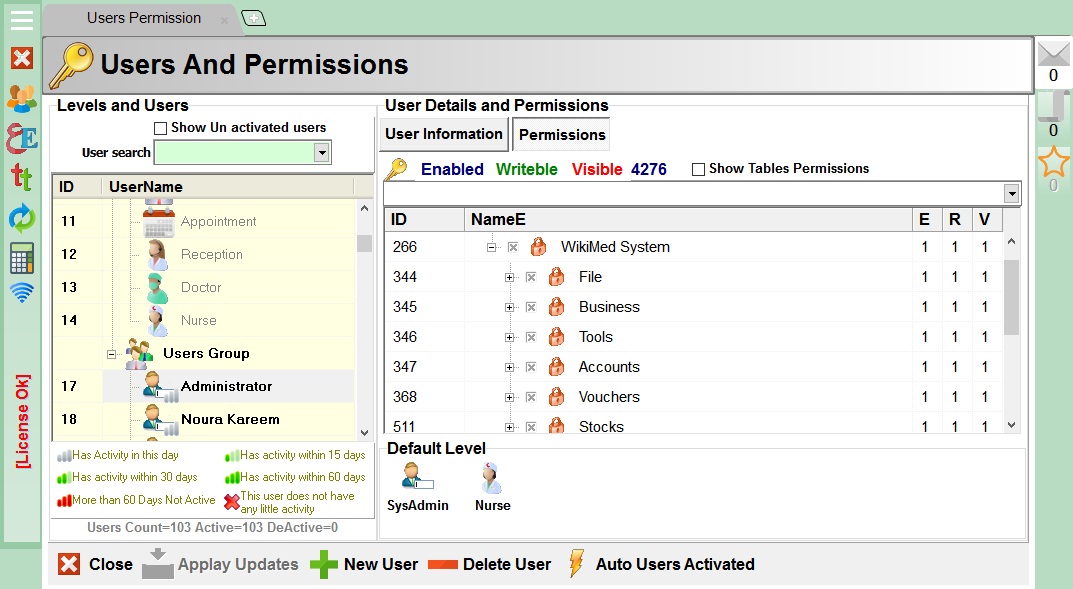The height and width of the screenshot is (589, 1073).
Task: Enable Show Un activated users checkbox
Action: pyautogui.click(x=160, y=128)
